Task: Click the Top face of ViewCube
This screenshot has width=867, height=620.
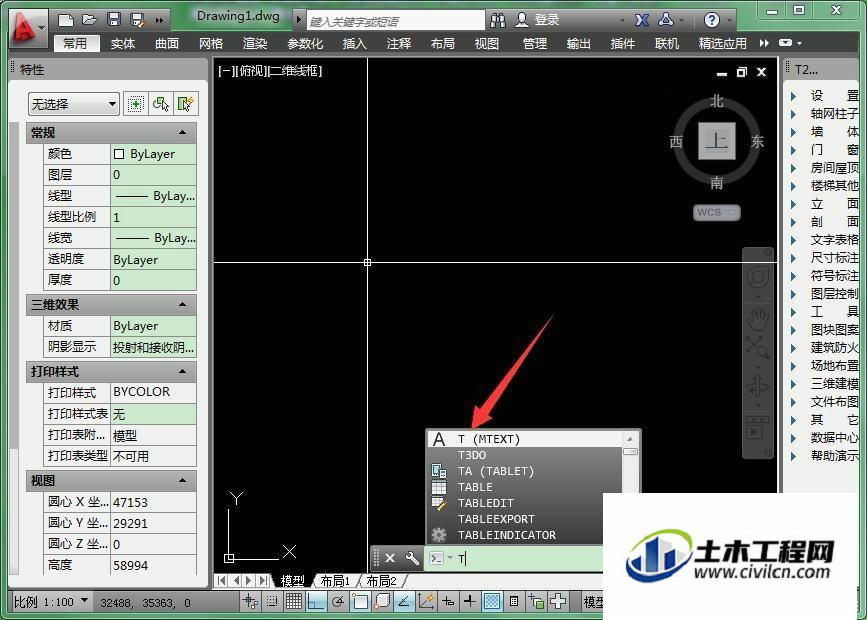Action: [717, 141]
